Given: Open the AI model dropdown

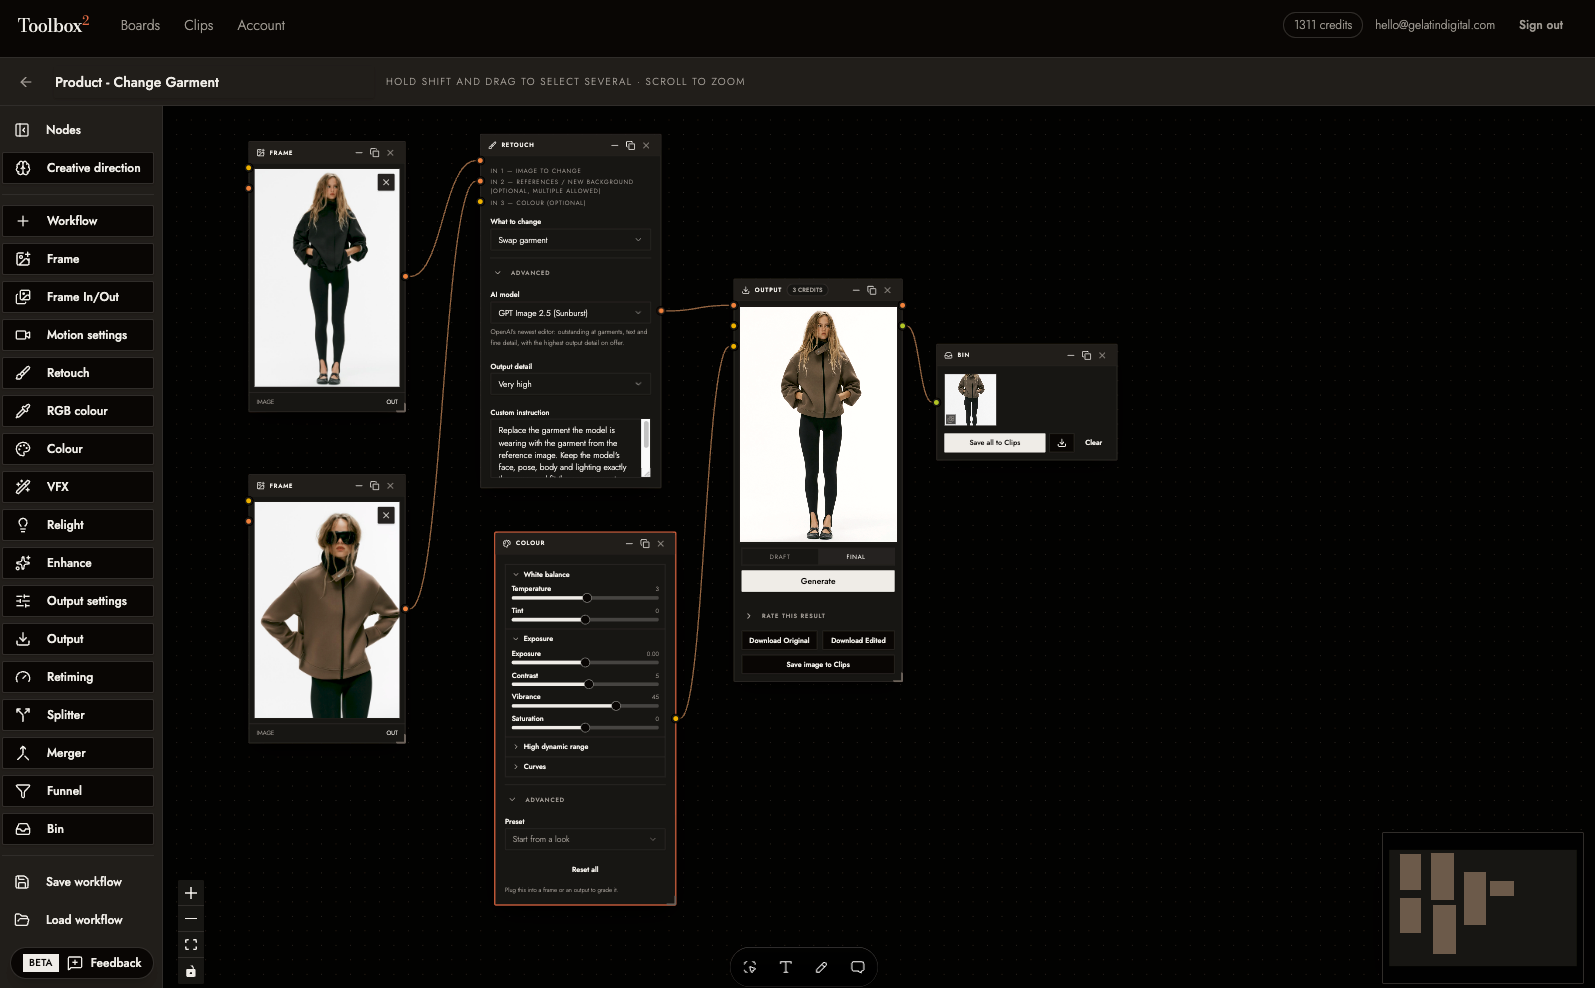Looking at the screenshot, I should [570, 313].
